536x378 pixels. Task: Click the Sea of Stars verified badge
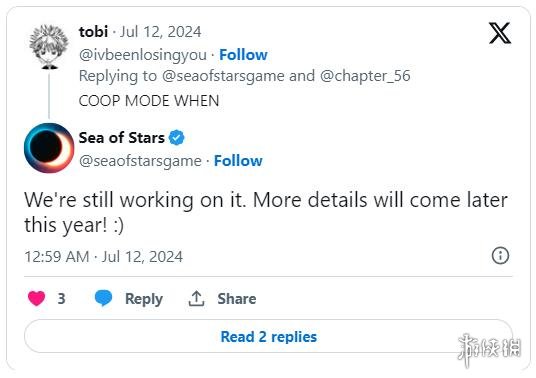177,138
